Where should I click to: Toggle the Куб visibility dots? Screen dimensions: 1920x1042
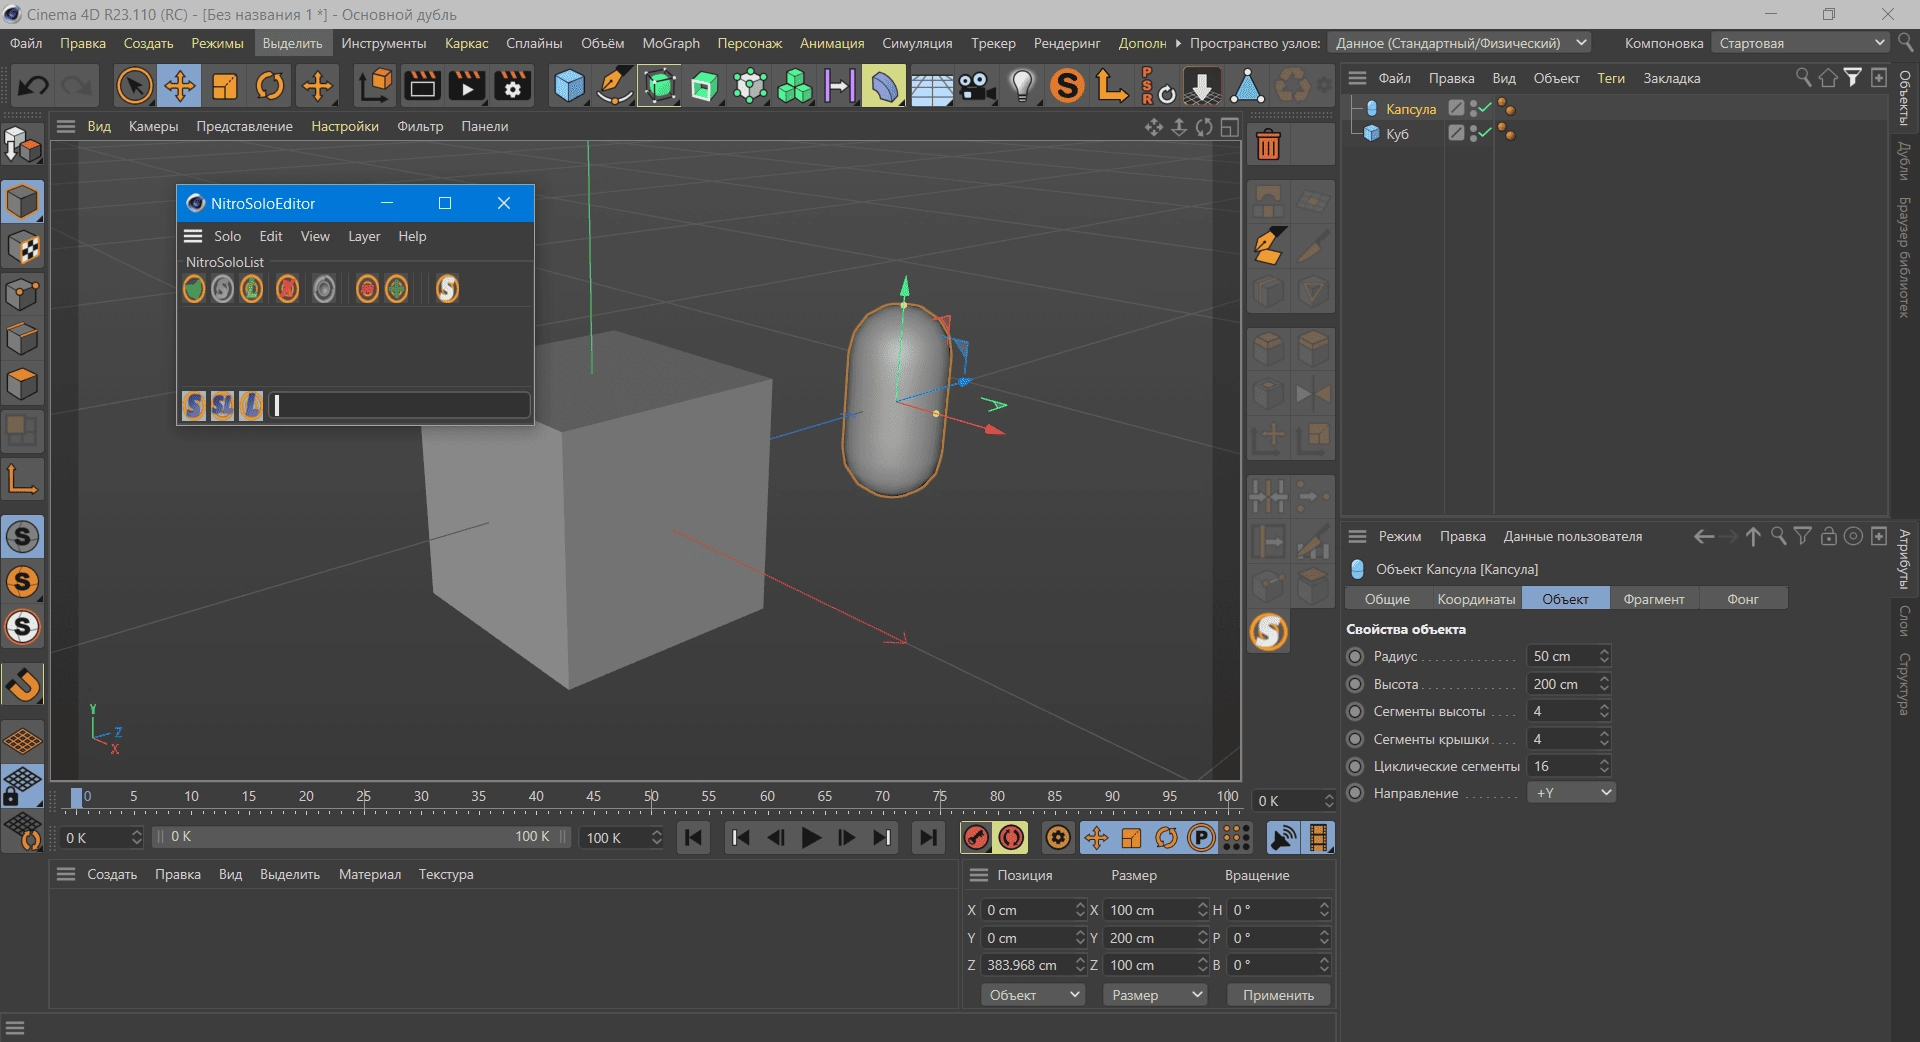click(x=1474, y=133)
